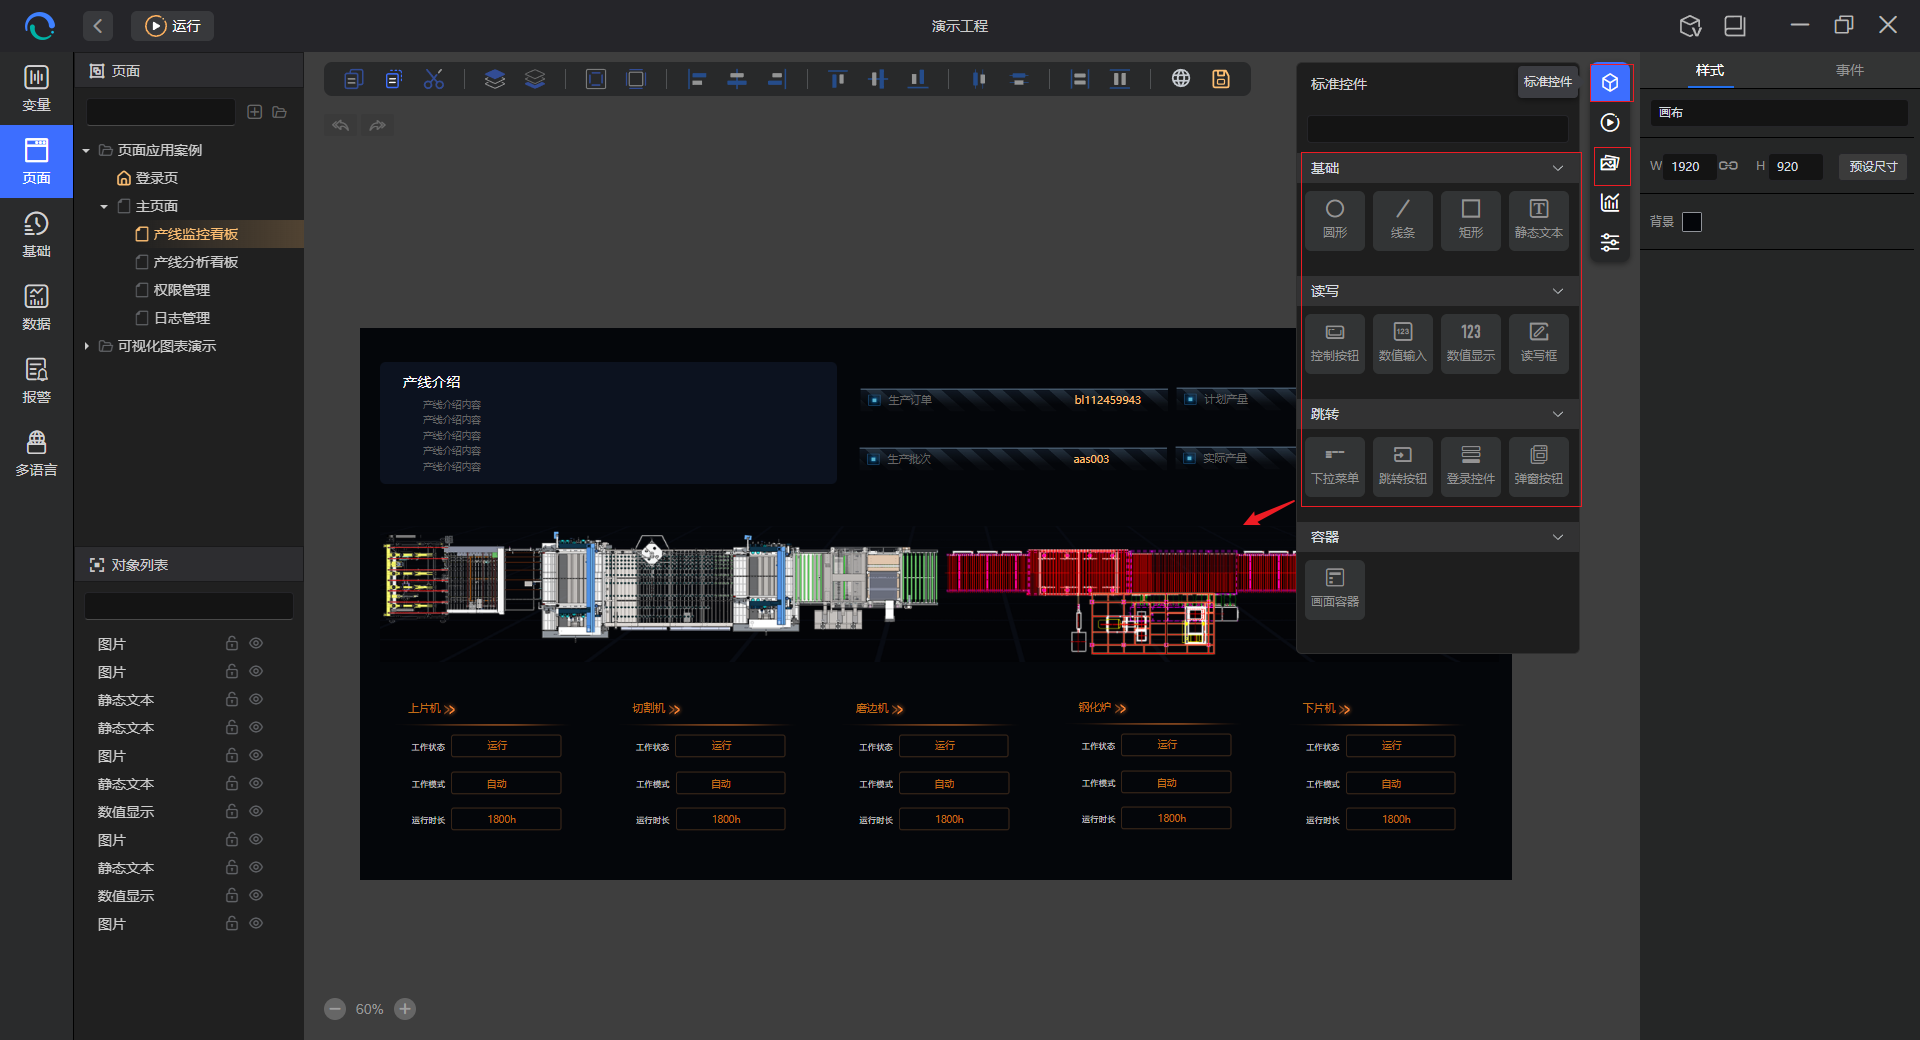Align objects to vertical middle

pyautogui.click(x=878, y=79)
